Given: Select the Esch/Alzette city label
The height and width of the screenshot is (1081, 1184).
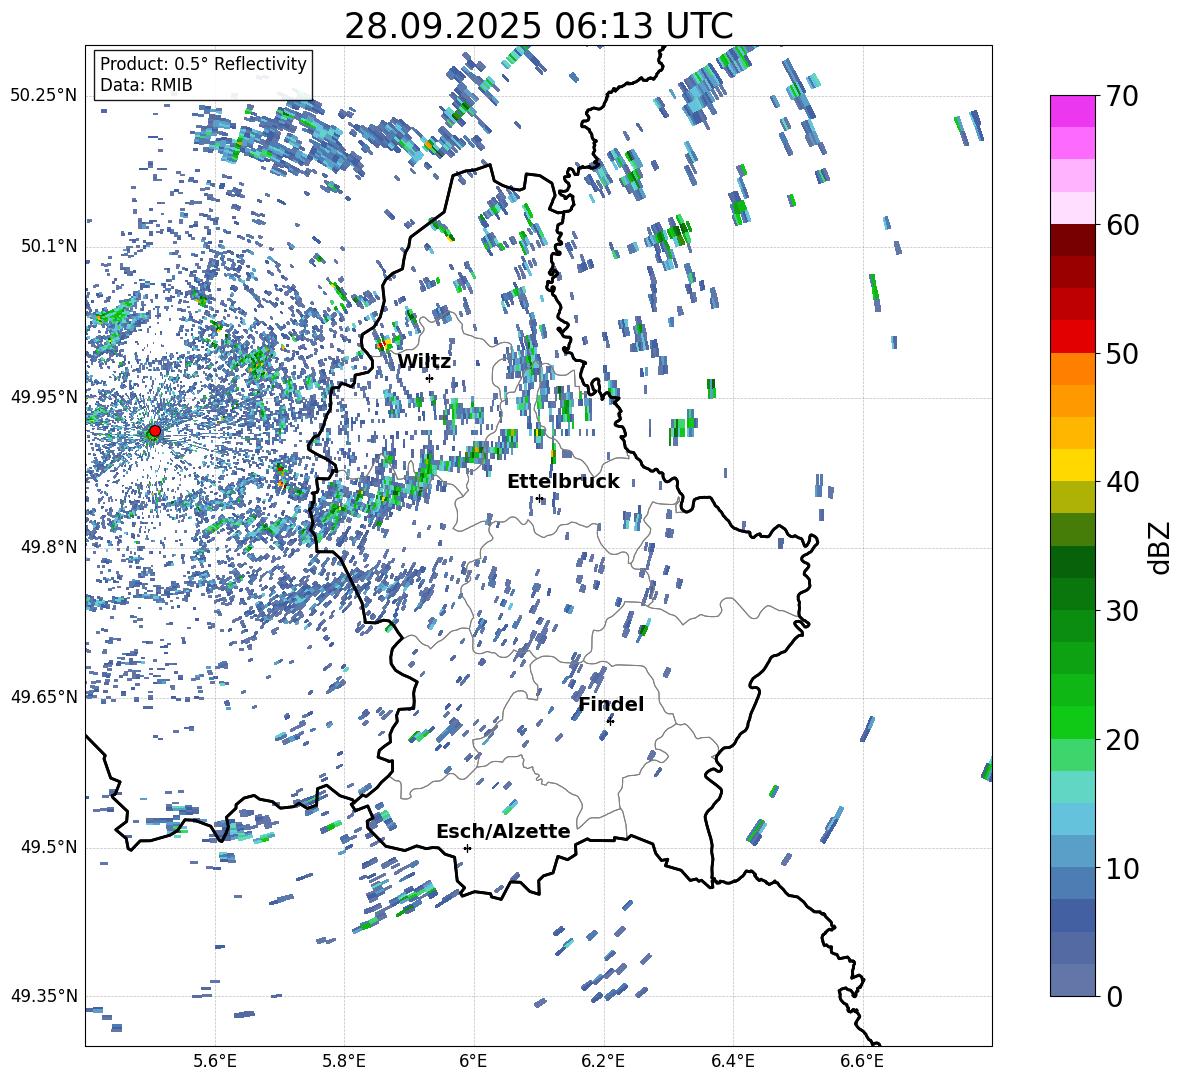Looking at the screenshot, I should click(x=503, y=832).
